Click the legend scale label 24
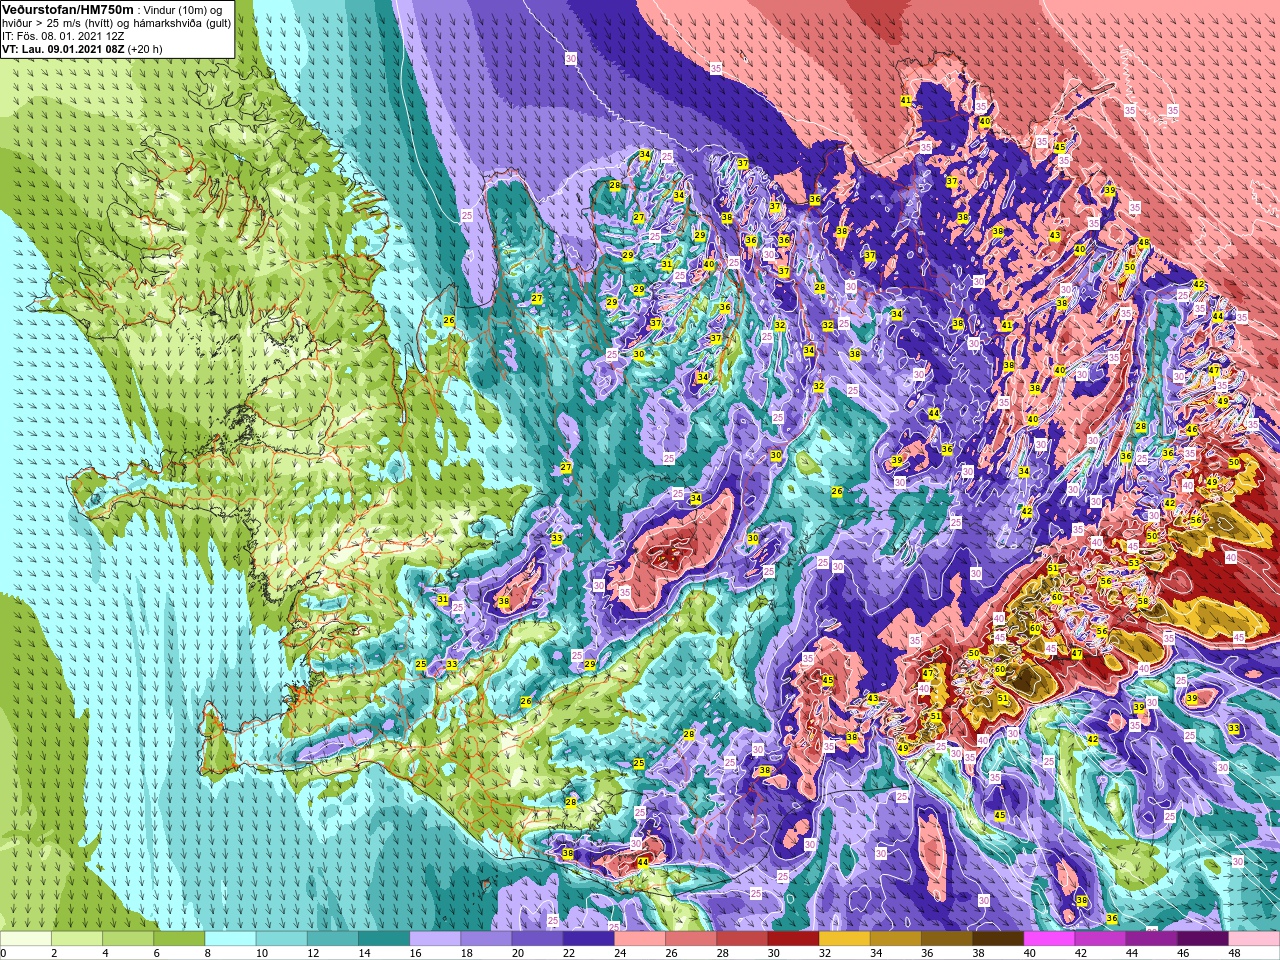Screen dimensions: 1280x960 click(620, 953)
